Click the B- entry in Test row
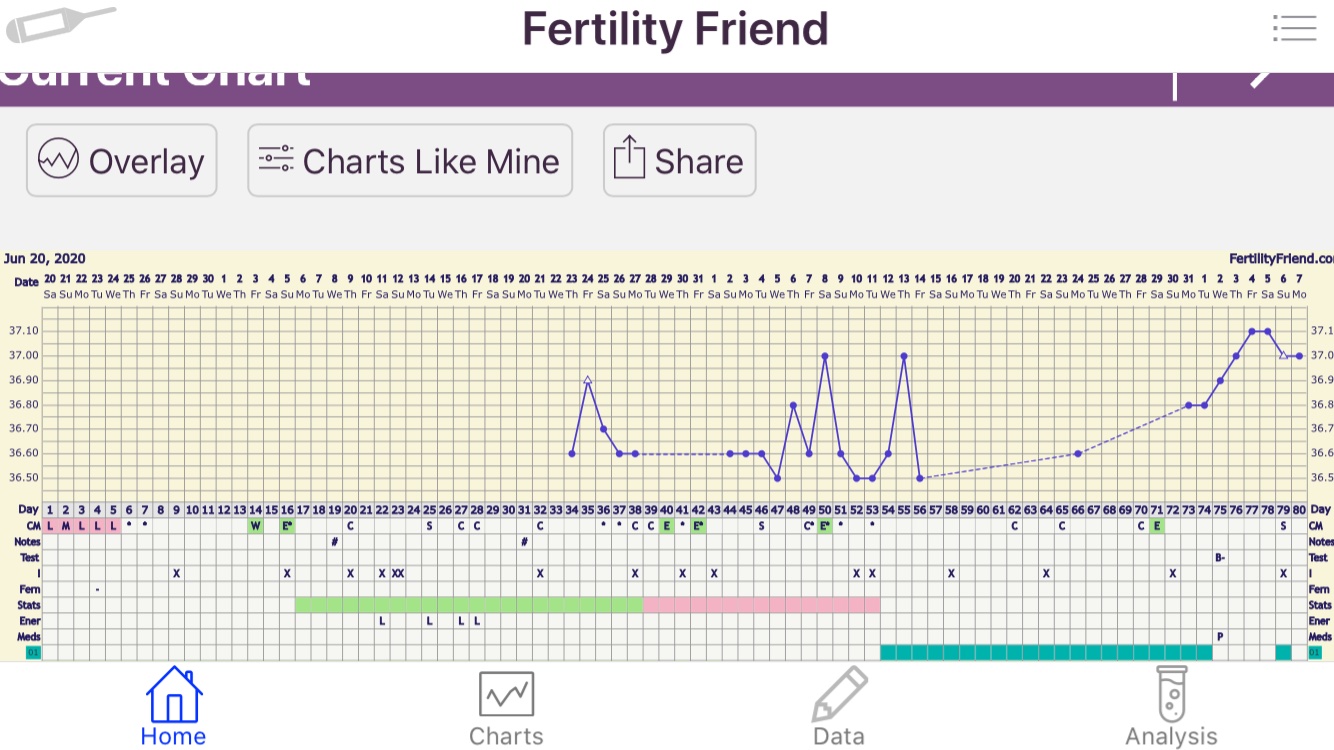 1220,558
